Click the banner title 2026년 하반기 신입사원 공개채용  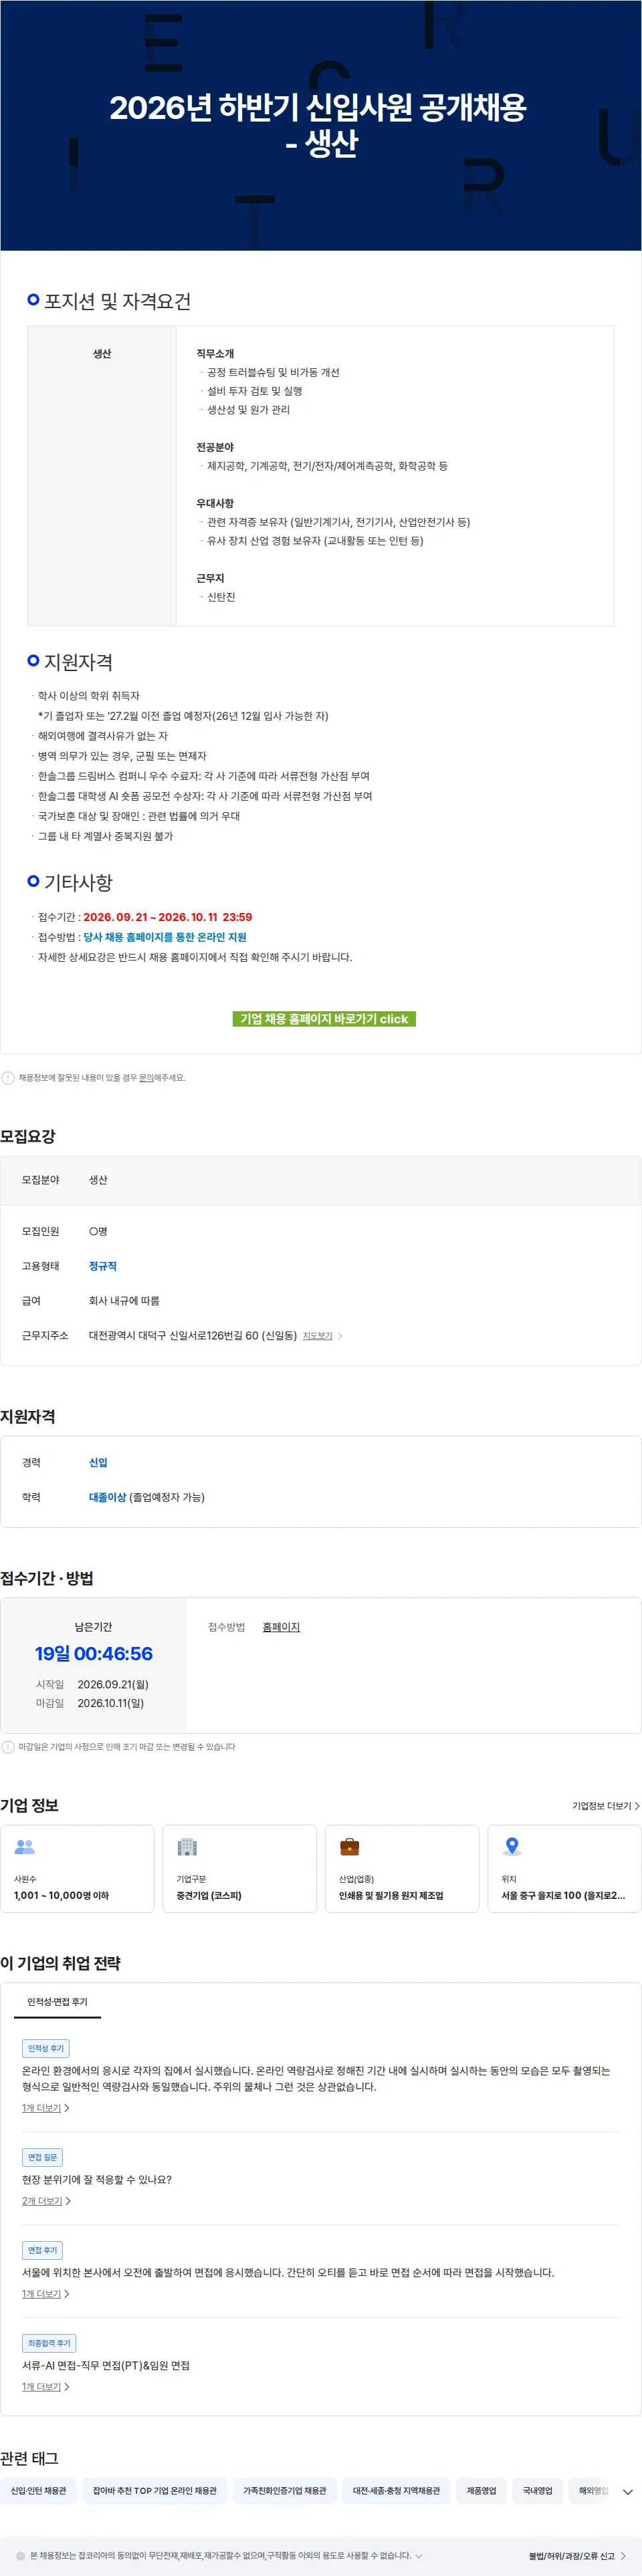(x=318, y=108)
